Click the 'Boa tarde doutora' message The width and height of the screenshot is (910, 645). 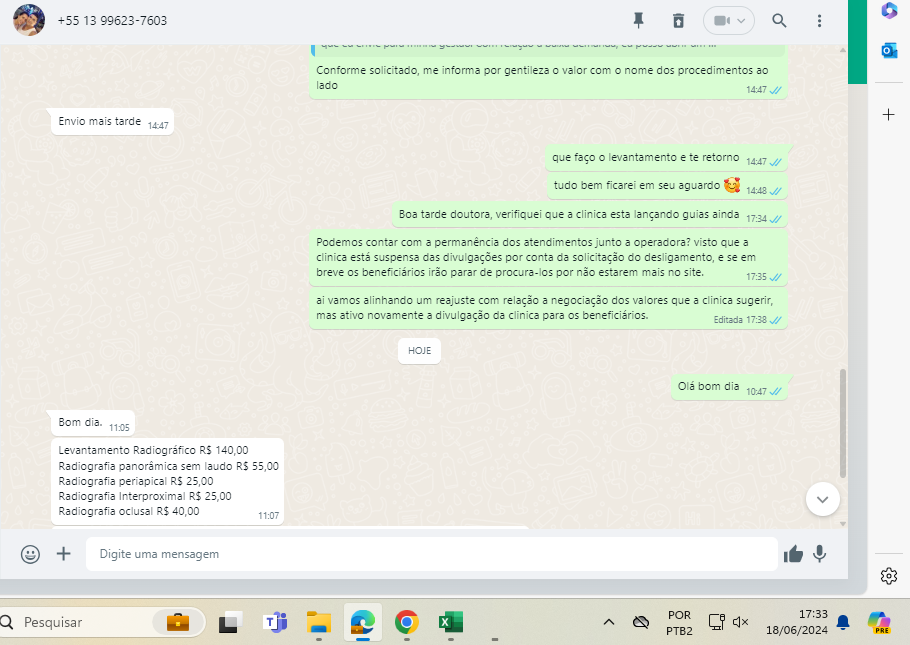[x=589, y=215]
